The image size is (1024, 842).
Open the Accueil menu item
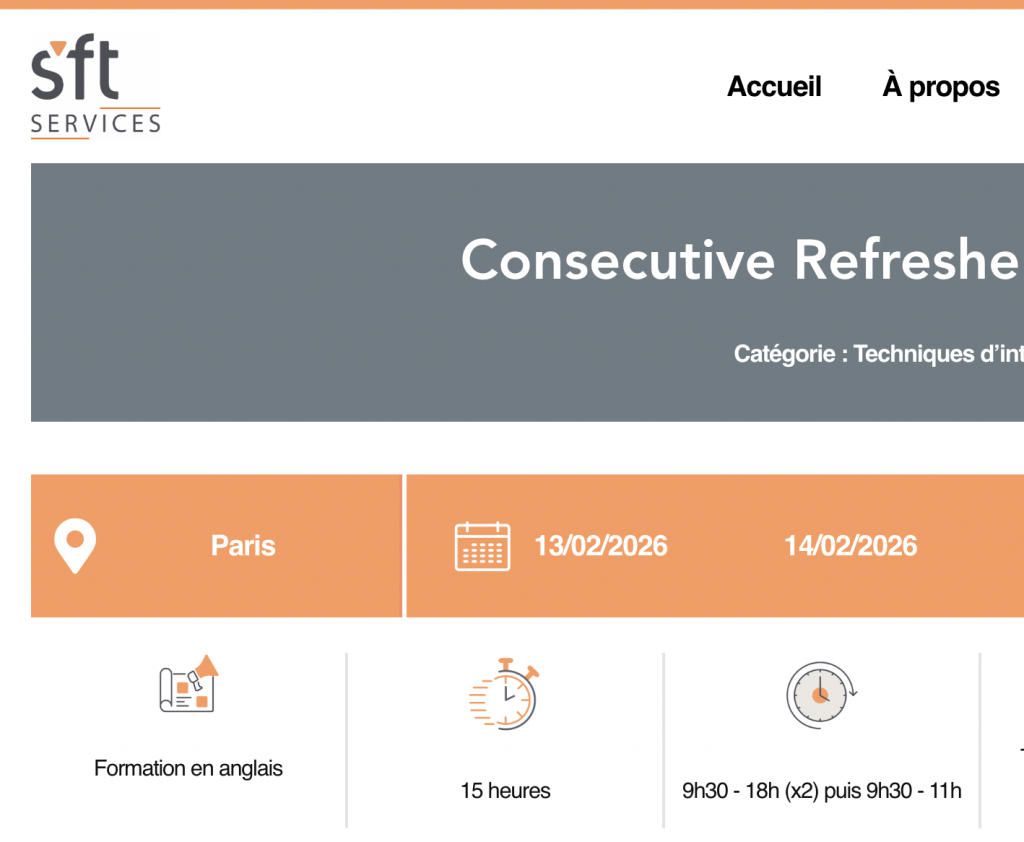(774, 87)
